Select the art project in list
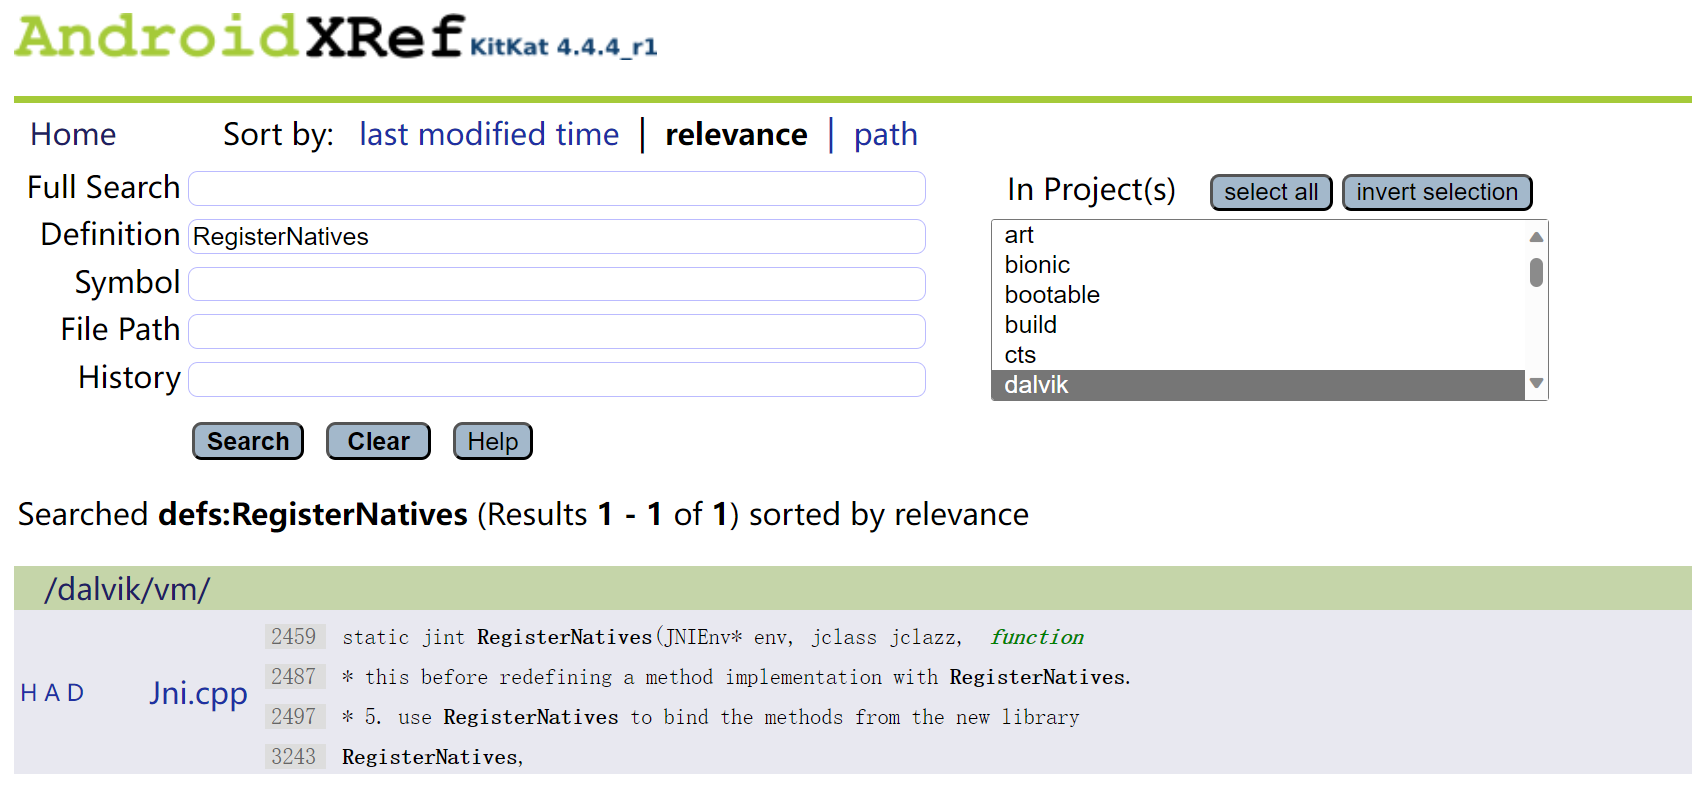The width and height of the screenshot is (1692, 787). pos(1258,235)
